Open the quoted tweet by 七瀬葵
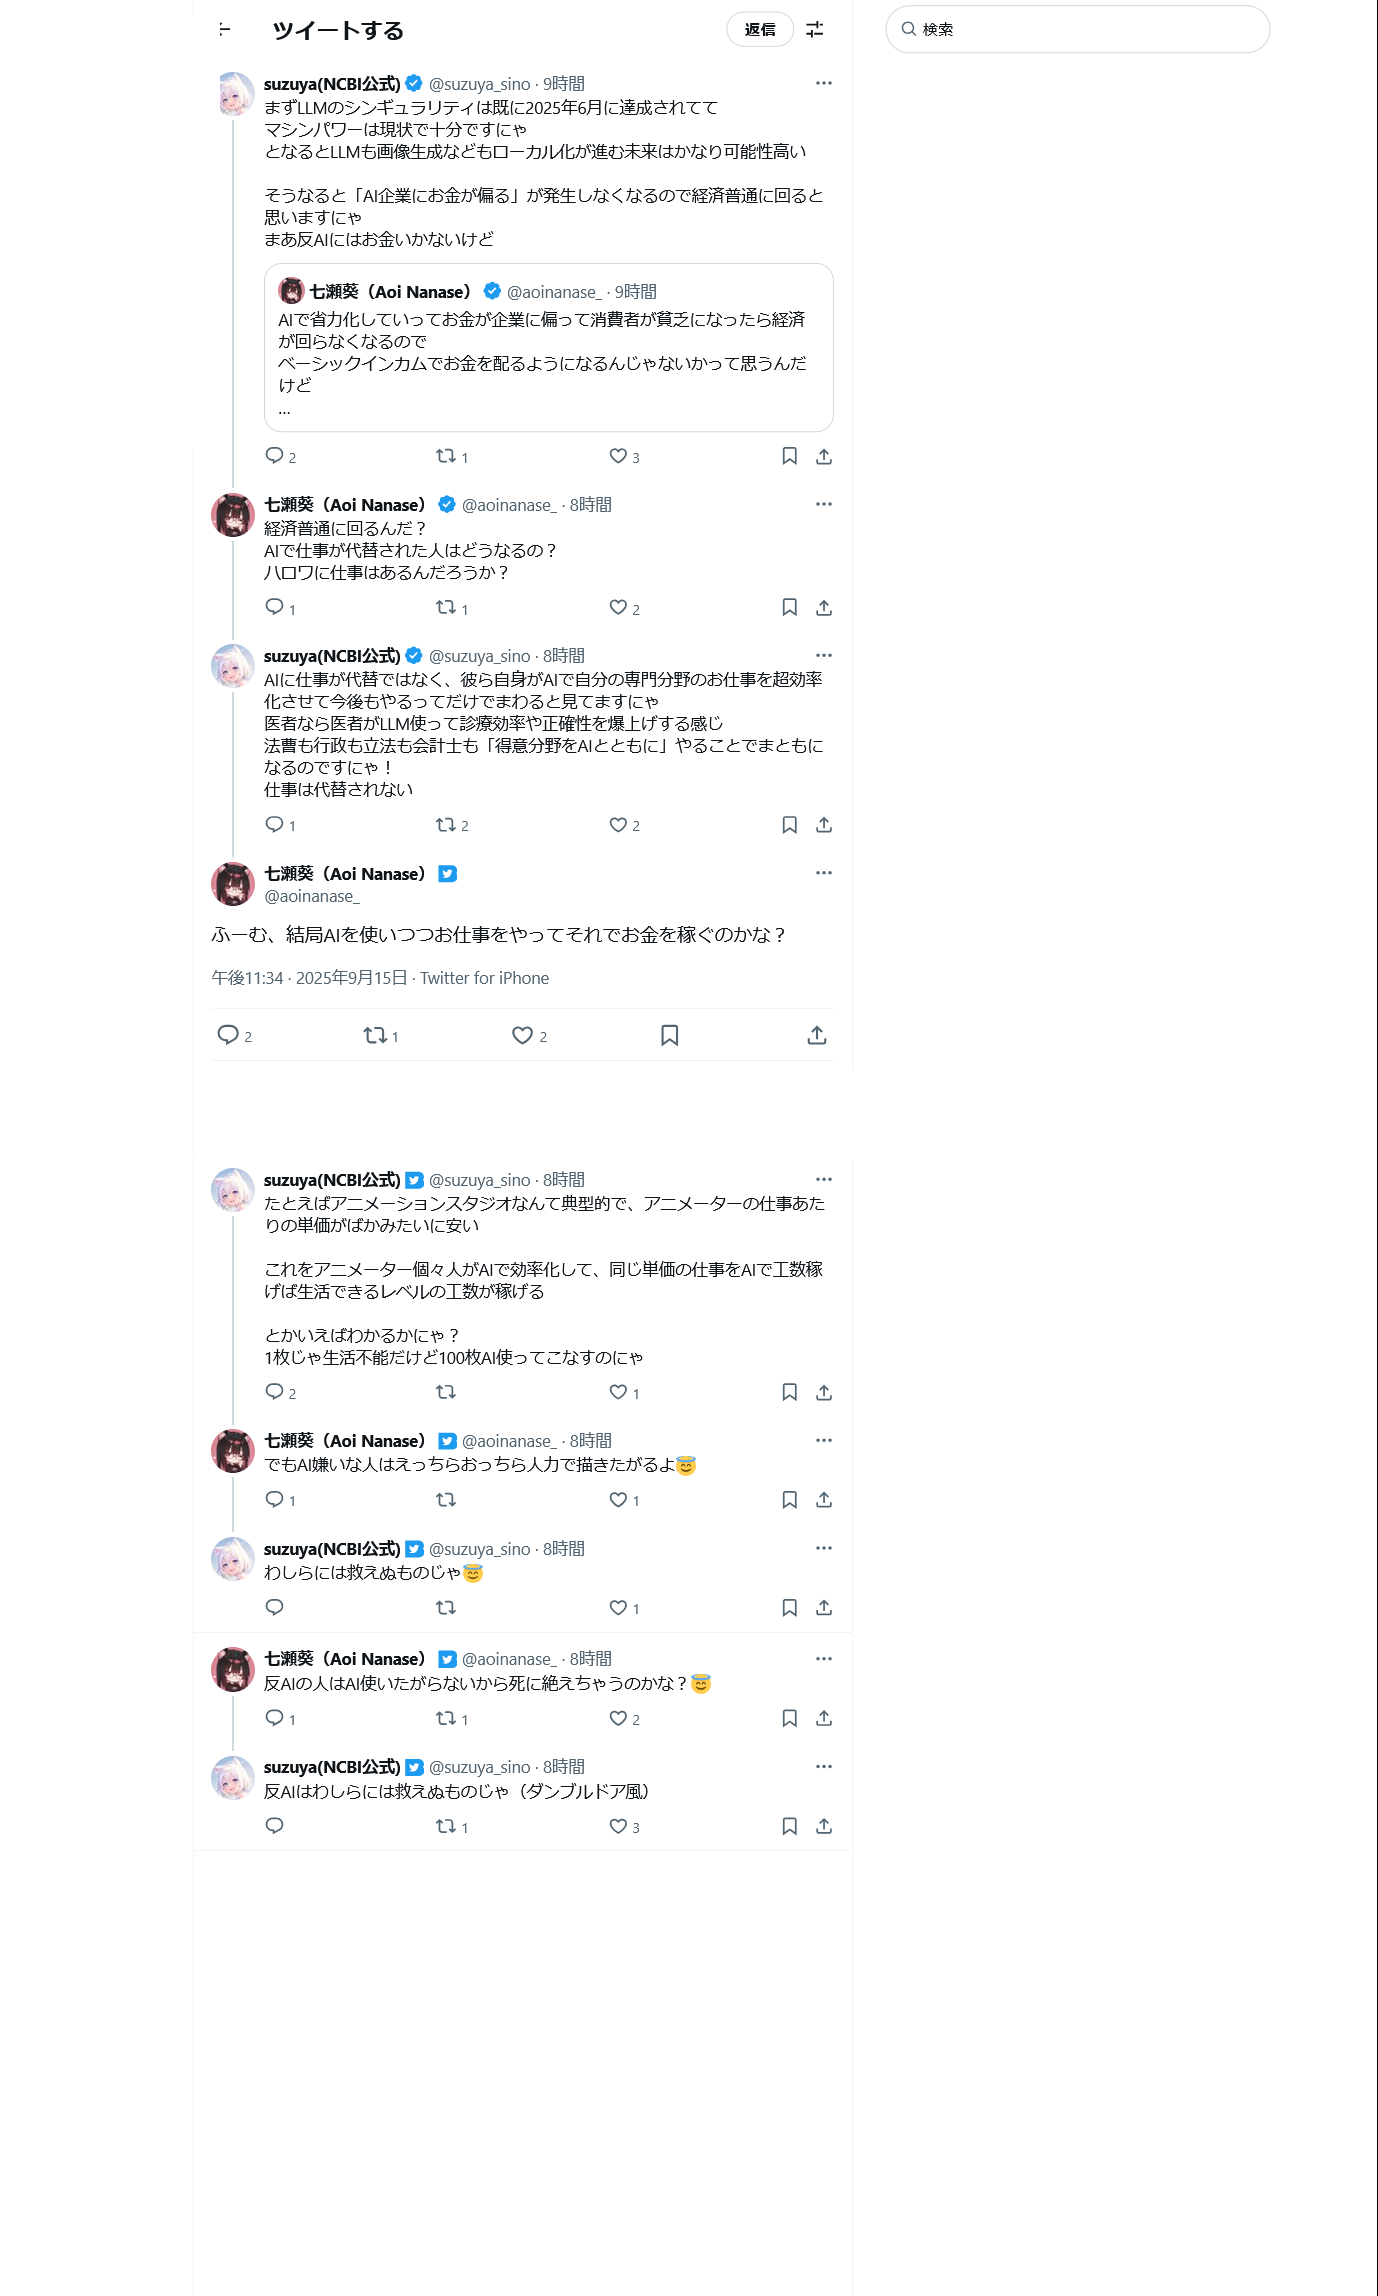The height and width of the screenshot is (2296, 1378). tap(548, 348)
